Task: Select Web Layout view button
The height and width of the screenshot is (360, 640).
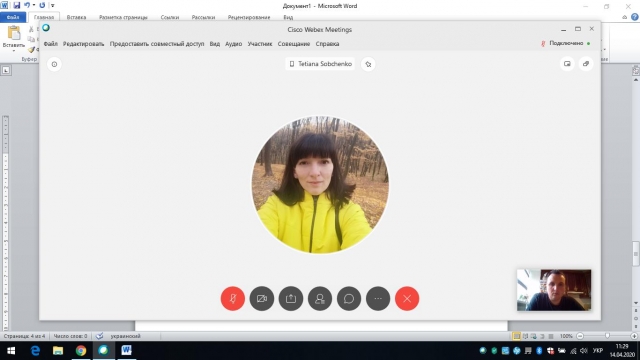Action: click(533, 336)
